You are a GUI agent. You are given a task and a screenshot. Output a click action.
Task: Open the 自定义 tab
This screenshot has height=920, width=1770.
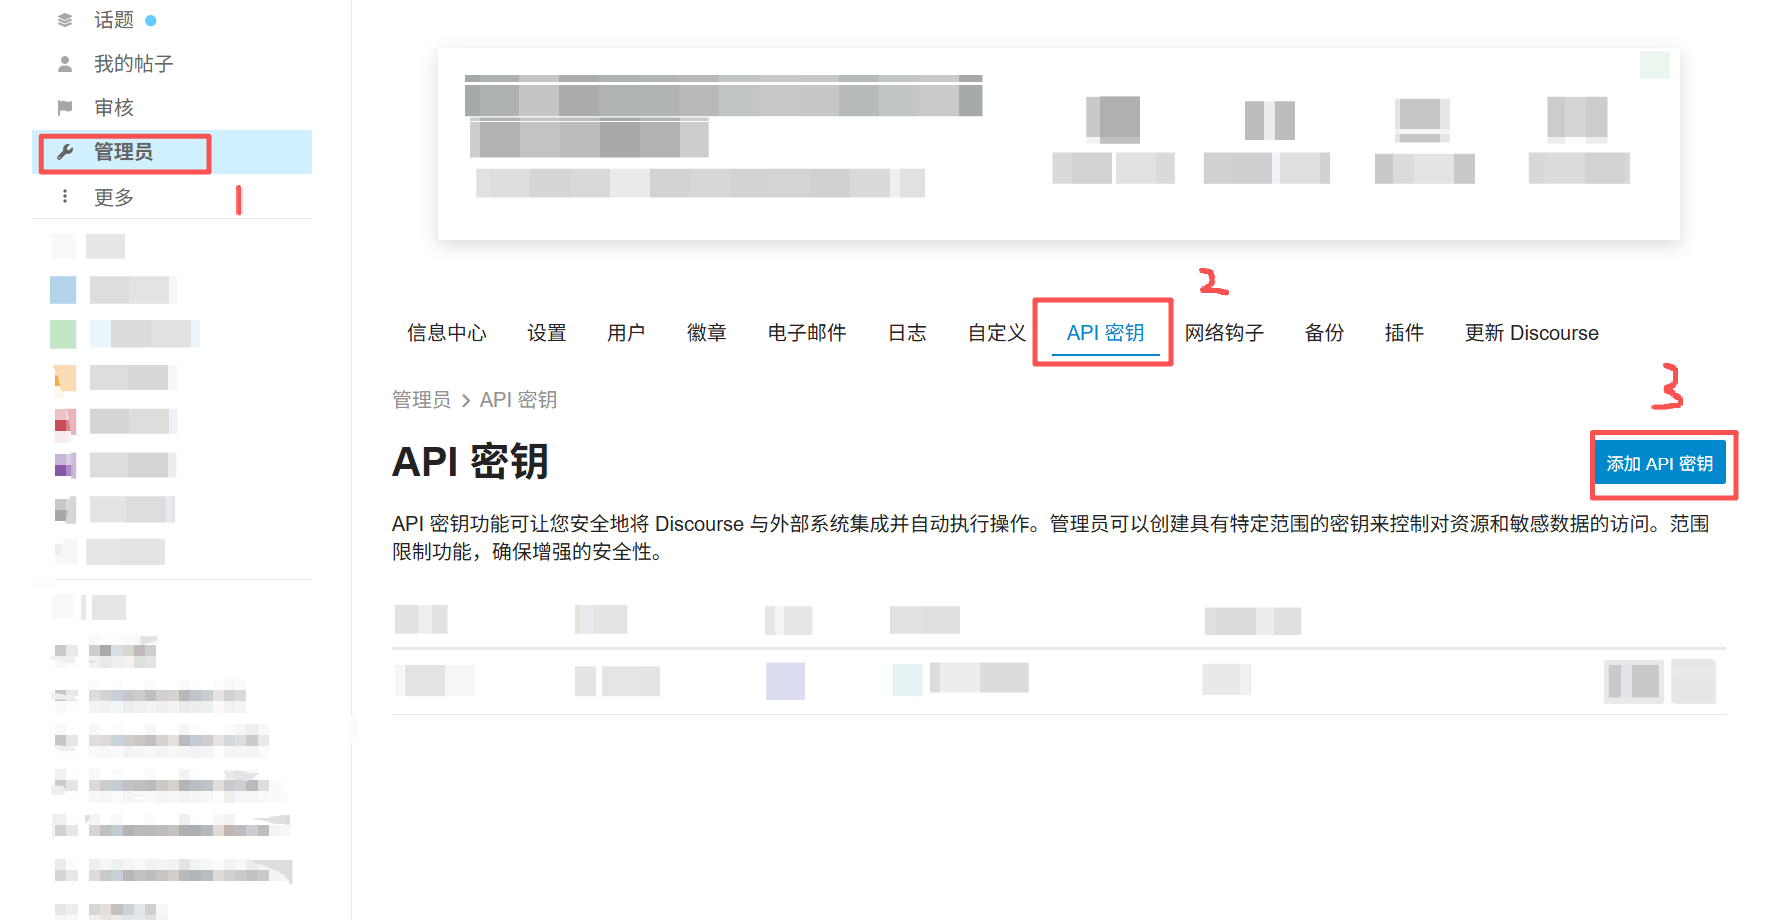coord(996,333)
